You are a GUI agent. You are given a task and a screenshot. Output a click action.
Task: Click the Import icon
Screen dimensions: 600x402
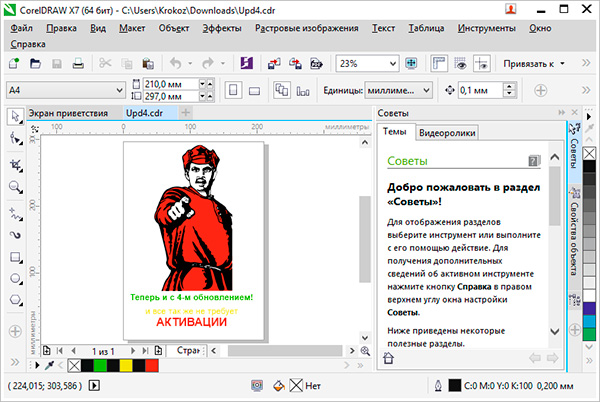[x=274, y=63]
